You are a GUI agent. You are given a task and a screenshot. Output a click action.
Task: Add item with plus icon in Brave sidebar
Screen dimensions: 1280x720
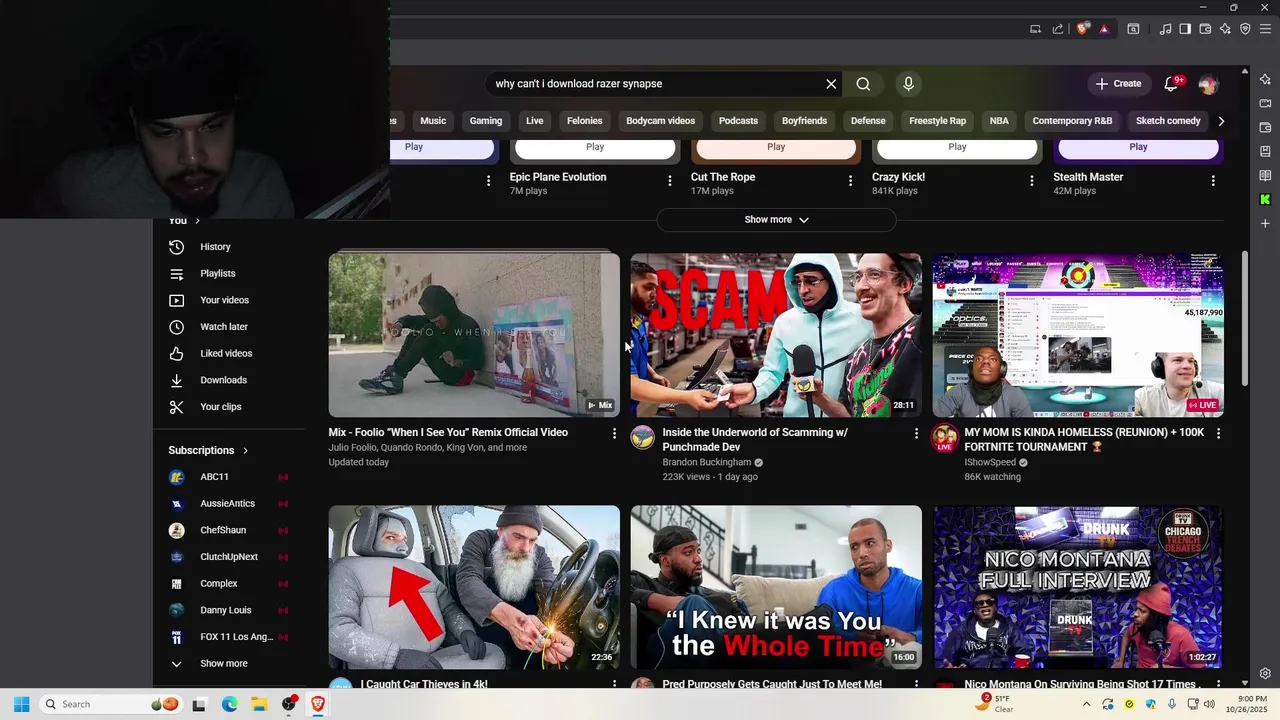(x=1265, y=224)
